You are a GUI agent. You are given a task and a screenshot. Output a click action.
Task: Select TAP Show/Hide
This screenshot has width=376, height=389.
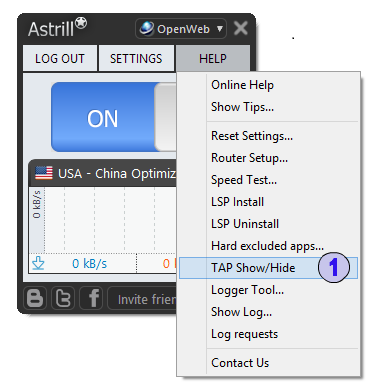(268, 268)
